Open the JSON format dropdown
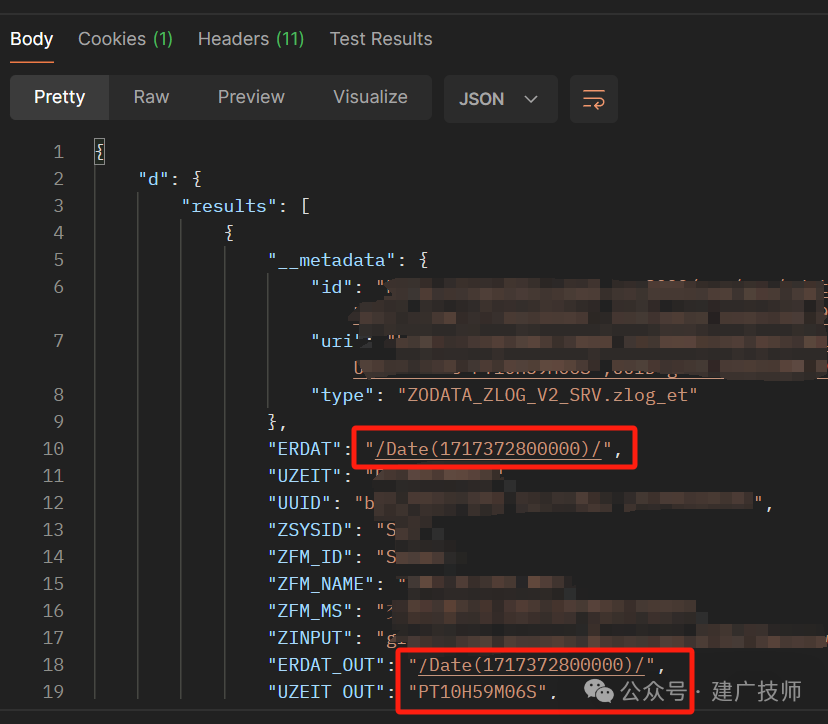Image resolution: width=828 pixels, height=724 pixels. [x=500, y=99]
